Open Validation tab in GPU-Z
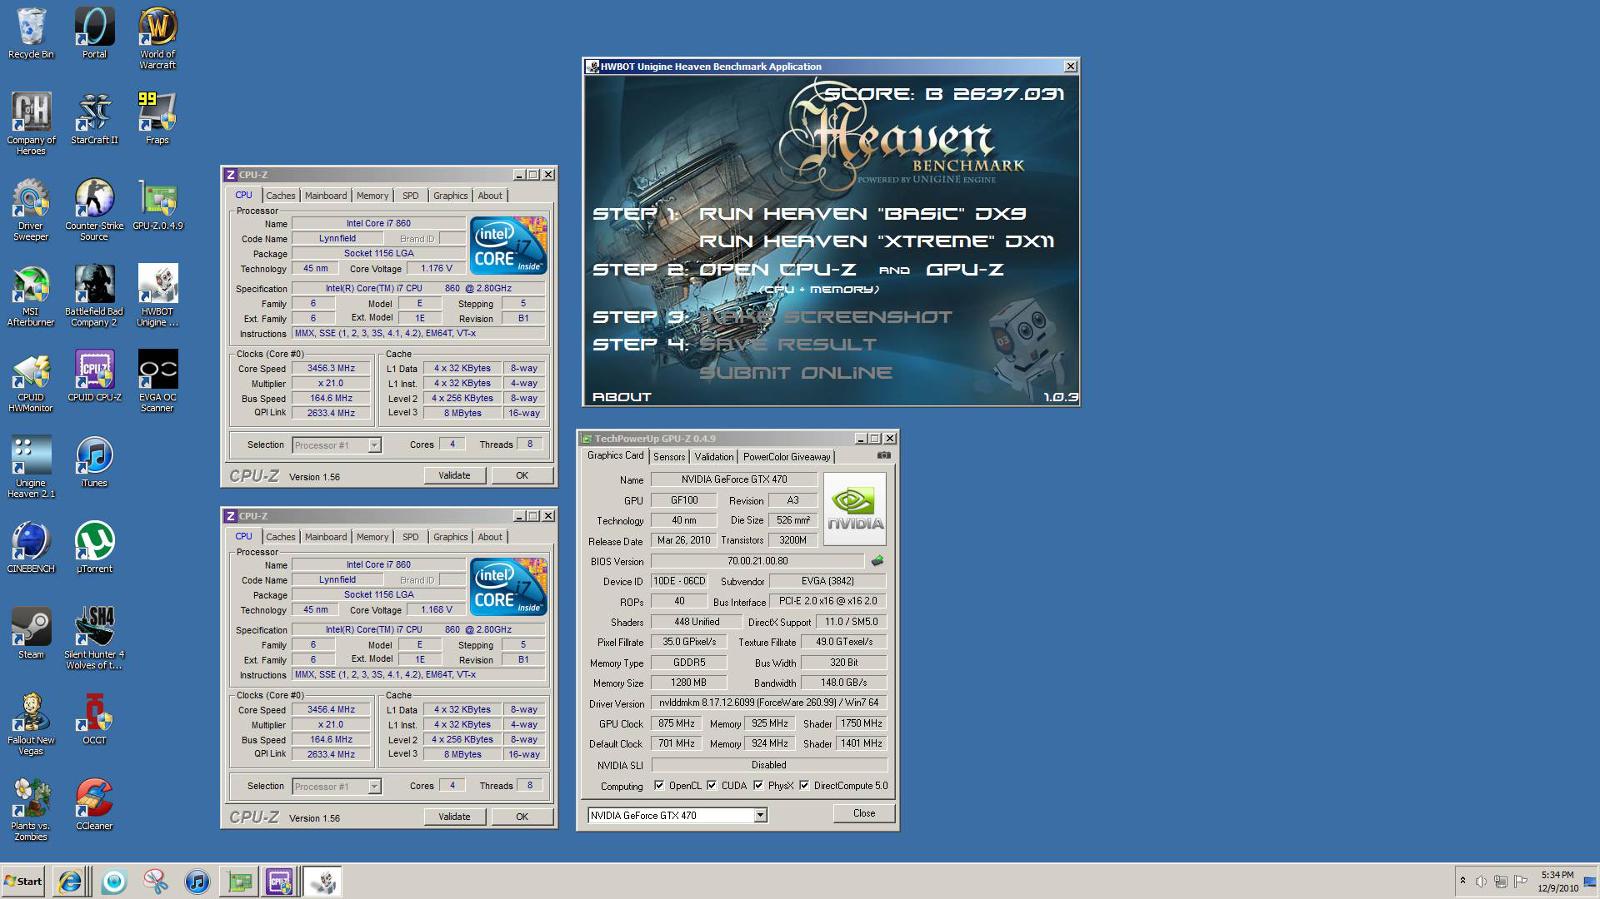1600x899 pixels. coord(714,457)
